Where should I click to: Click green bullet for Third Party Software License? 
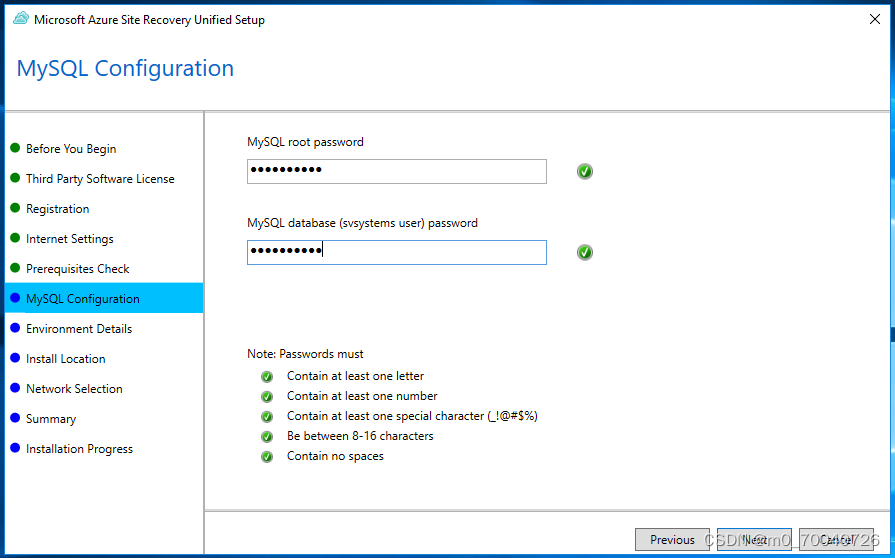coord(15,178)
